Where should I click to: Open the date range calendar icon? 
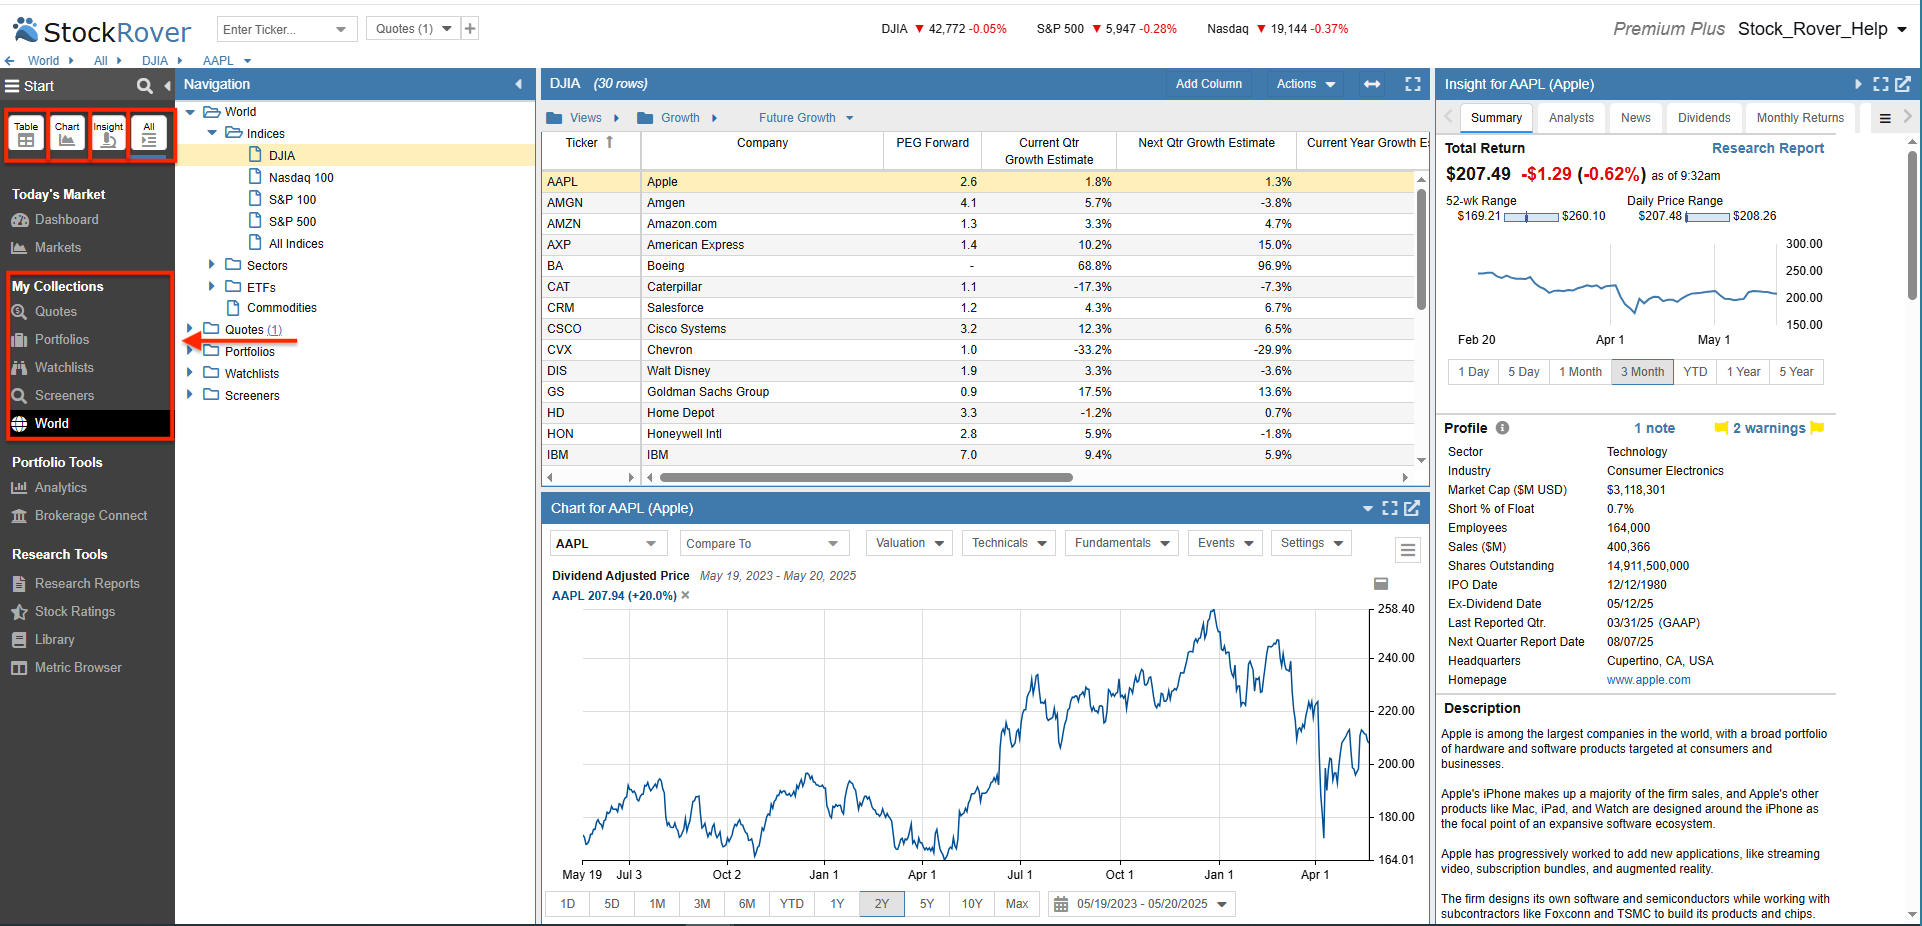1061,904
